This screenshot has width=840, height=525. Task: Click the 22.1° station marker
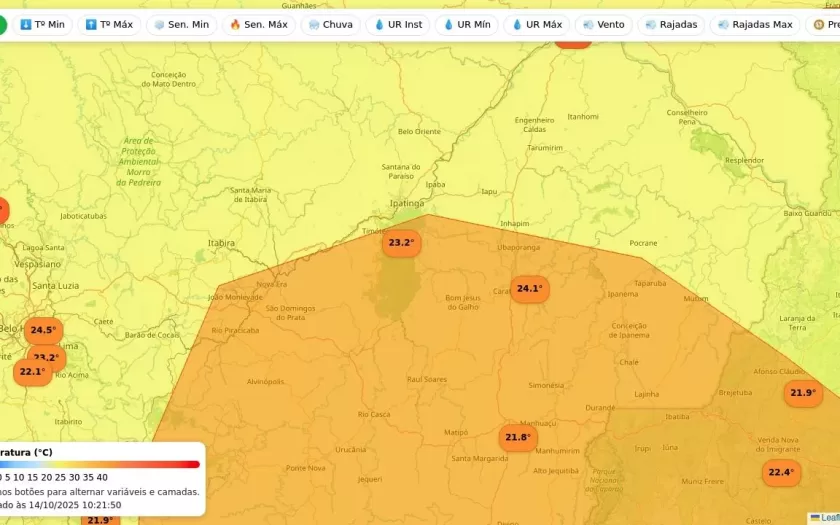click(x=32, y=372)
